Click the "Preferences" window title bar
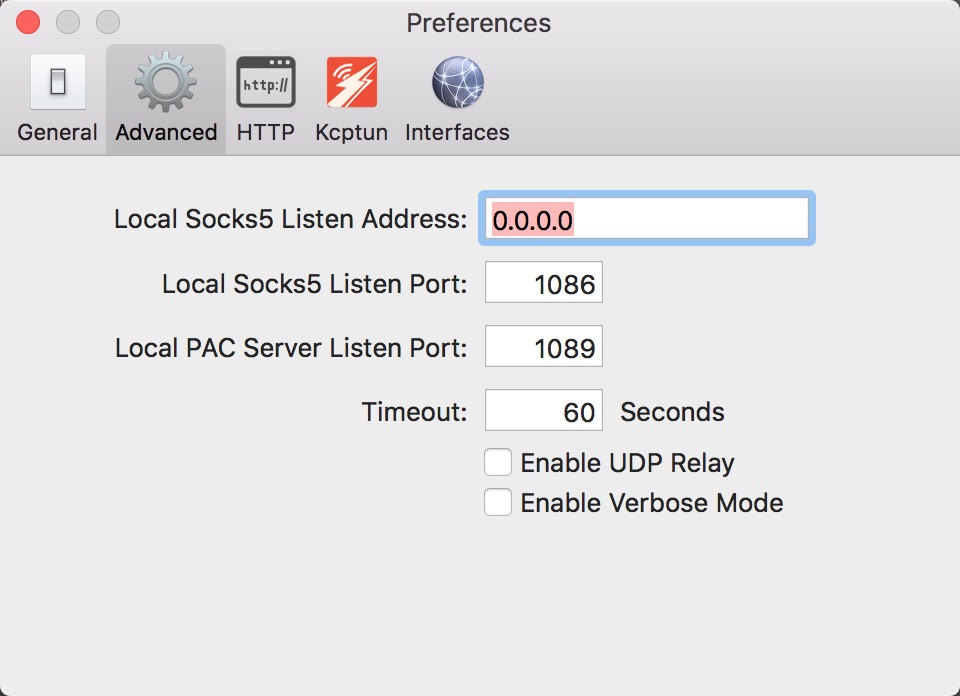Image resolution: width=960 pixels, height=696 pixels. [x=478, y=22]
